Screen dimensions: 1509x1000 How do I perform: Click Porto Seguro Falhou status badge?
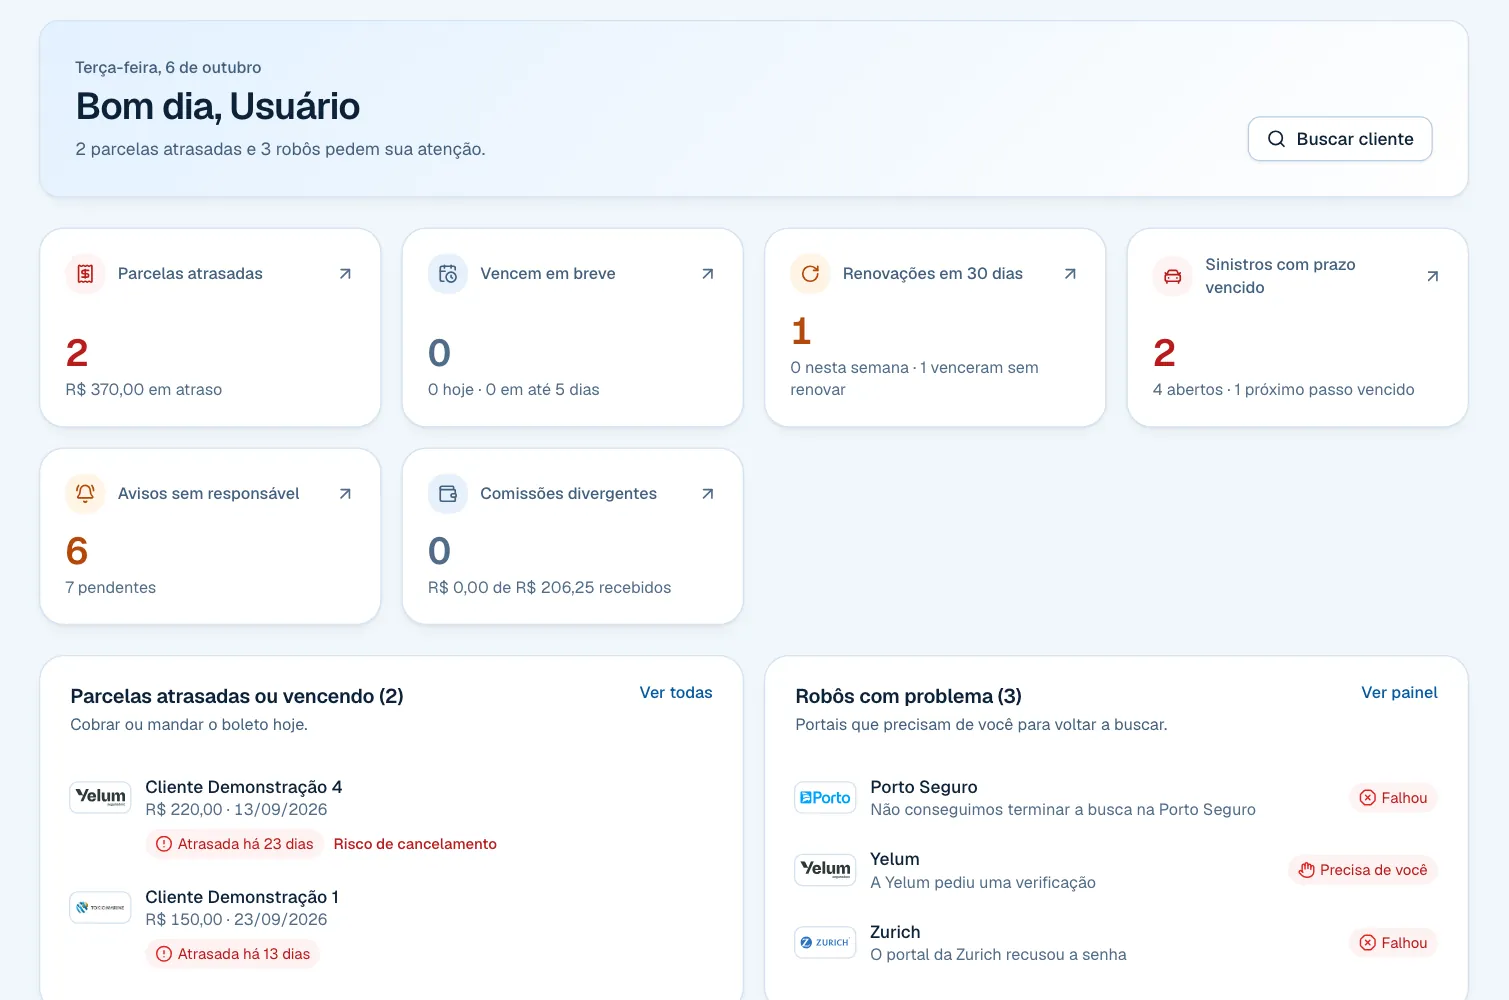pos(1393,798)
